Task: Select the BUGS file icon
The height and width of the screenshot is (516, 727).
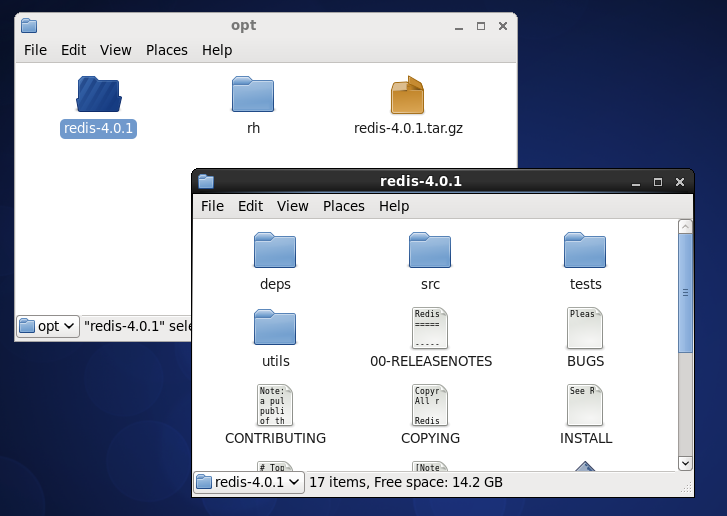Action: (x=585, y=328)
